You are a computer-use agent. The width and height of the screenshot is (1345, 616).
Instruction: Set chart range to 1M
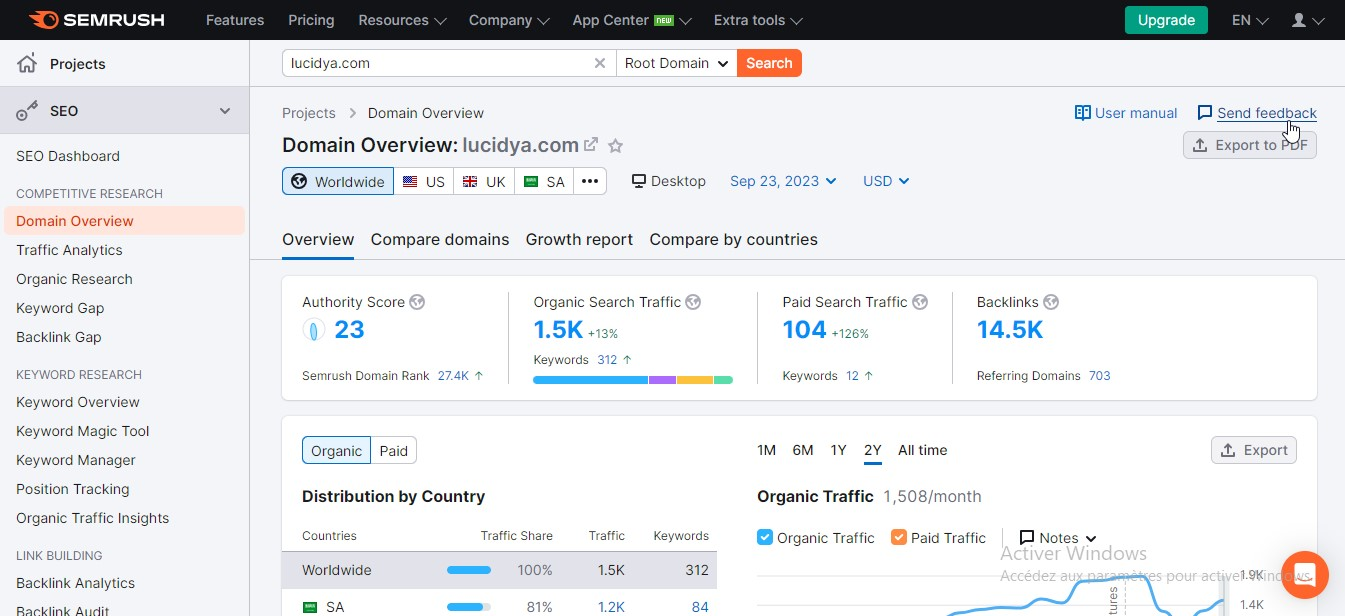tap(767, 450)
